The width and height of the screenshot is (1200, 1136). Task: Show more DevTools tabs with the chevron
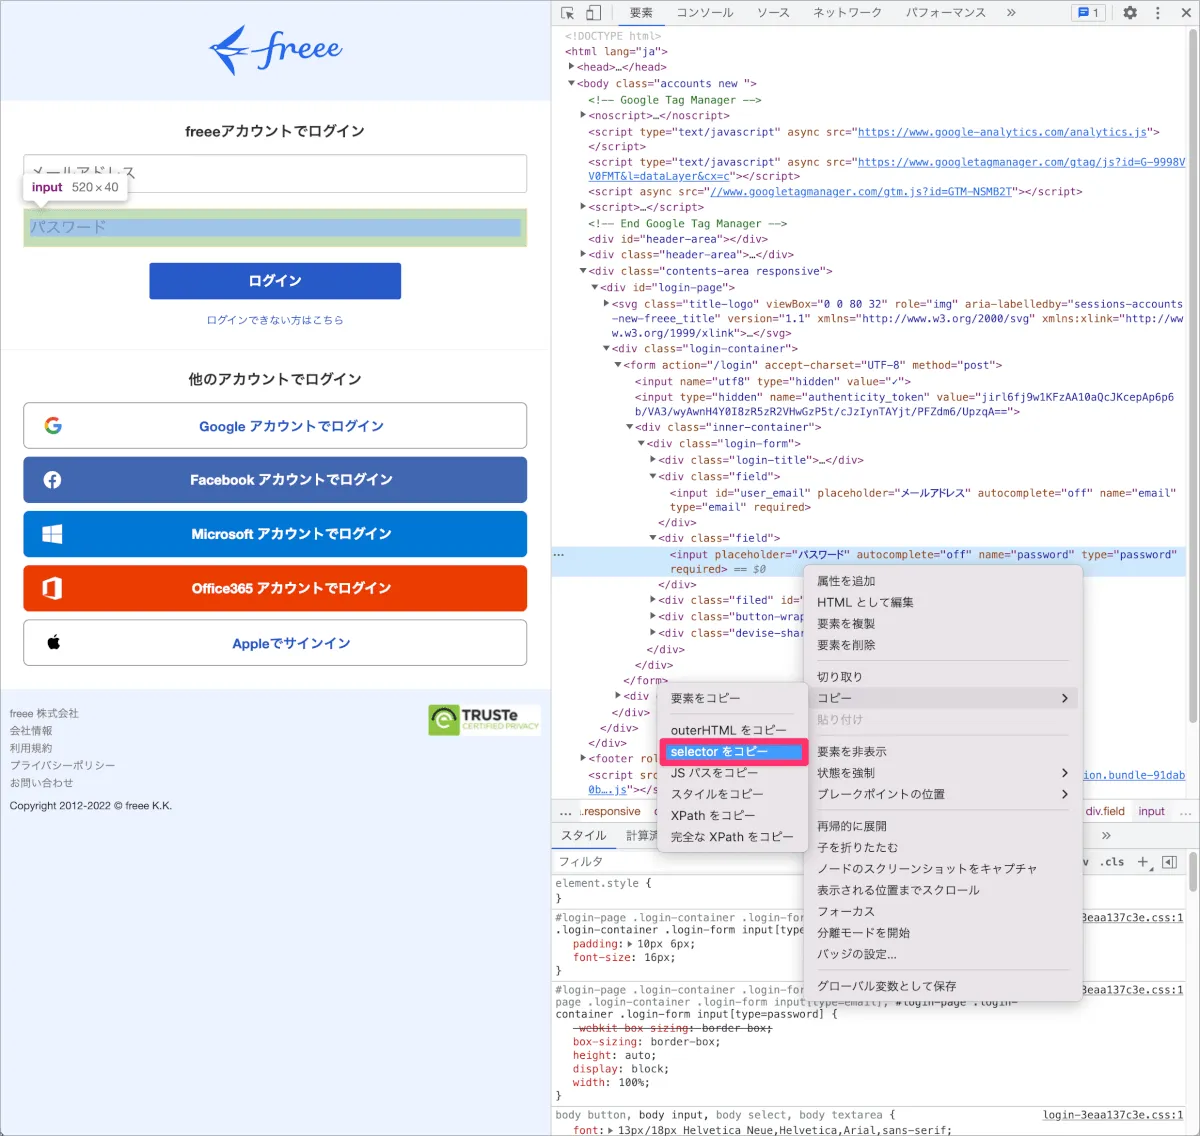click(1011, 13)
